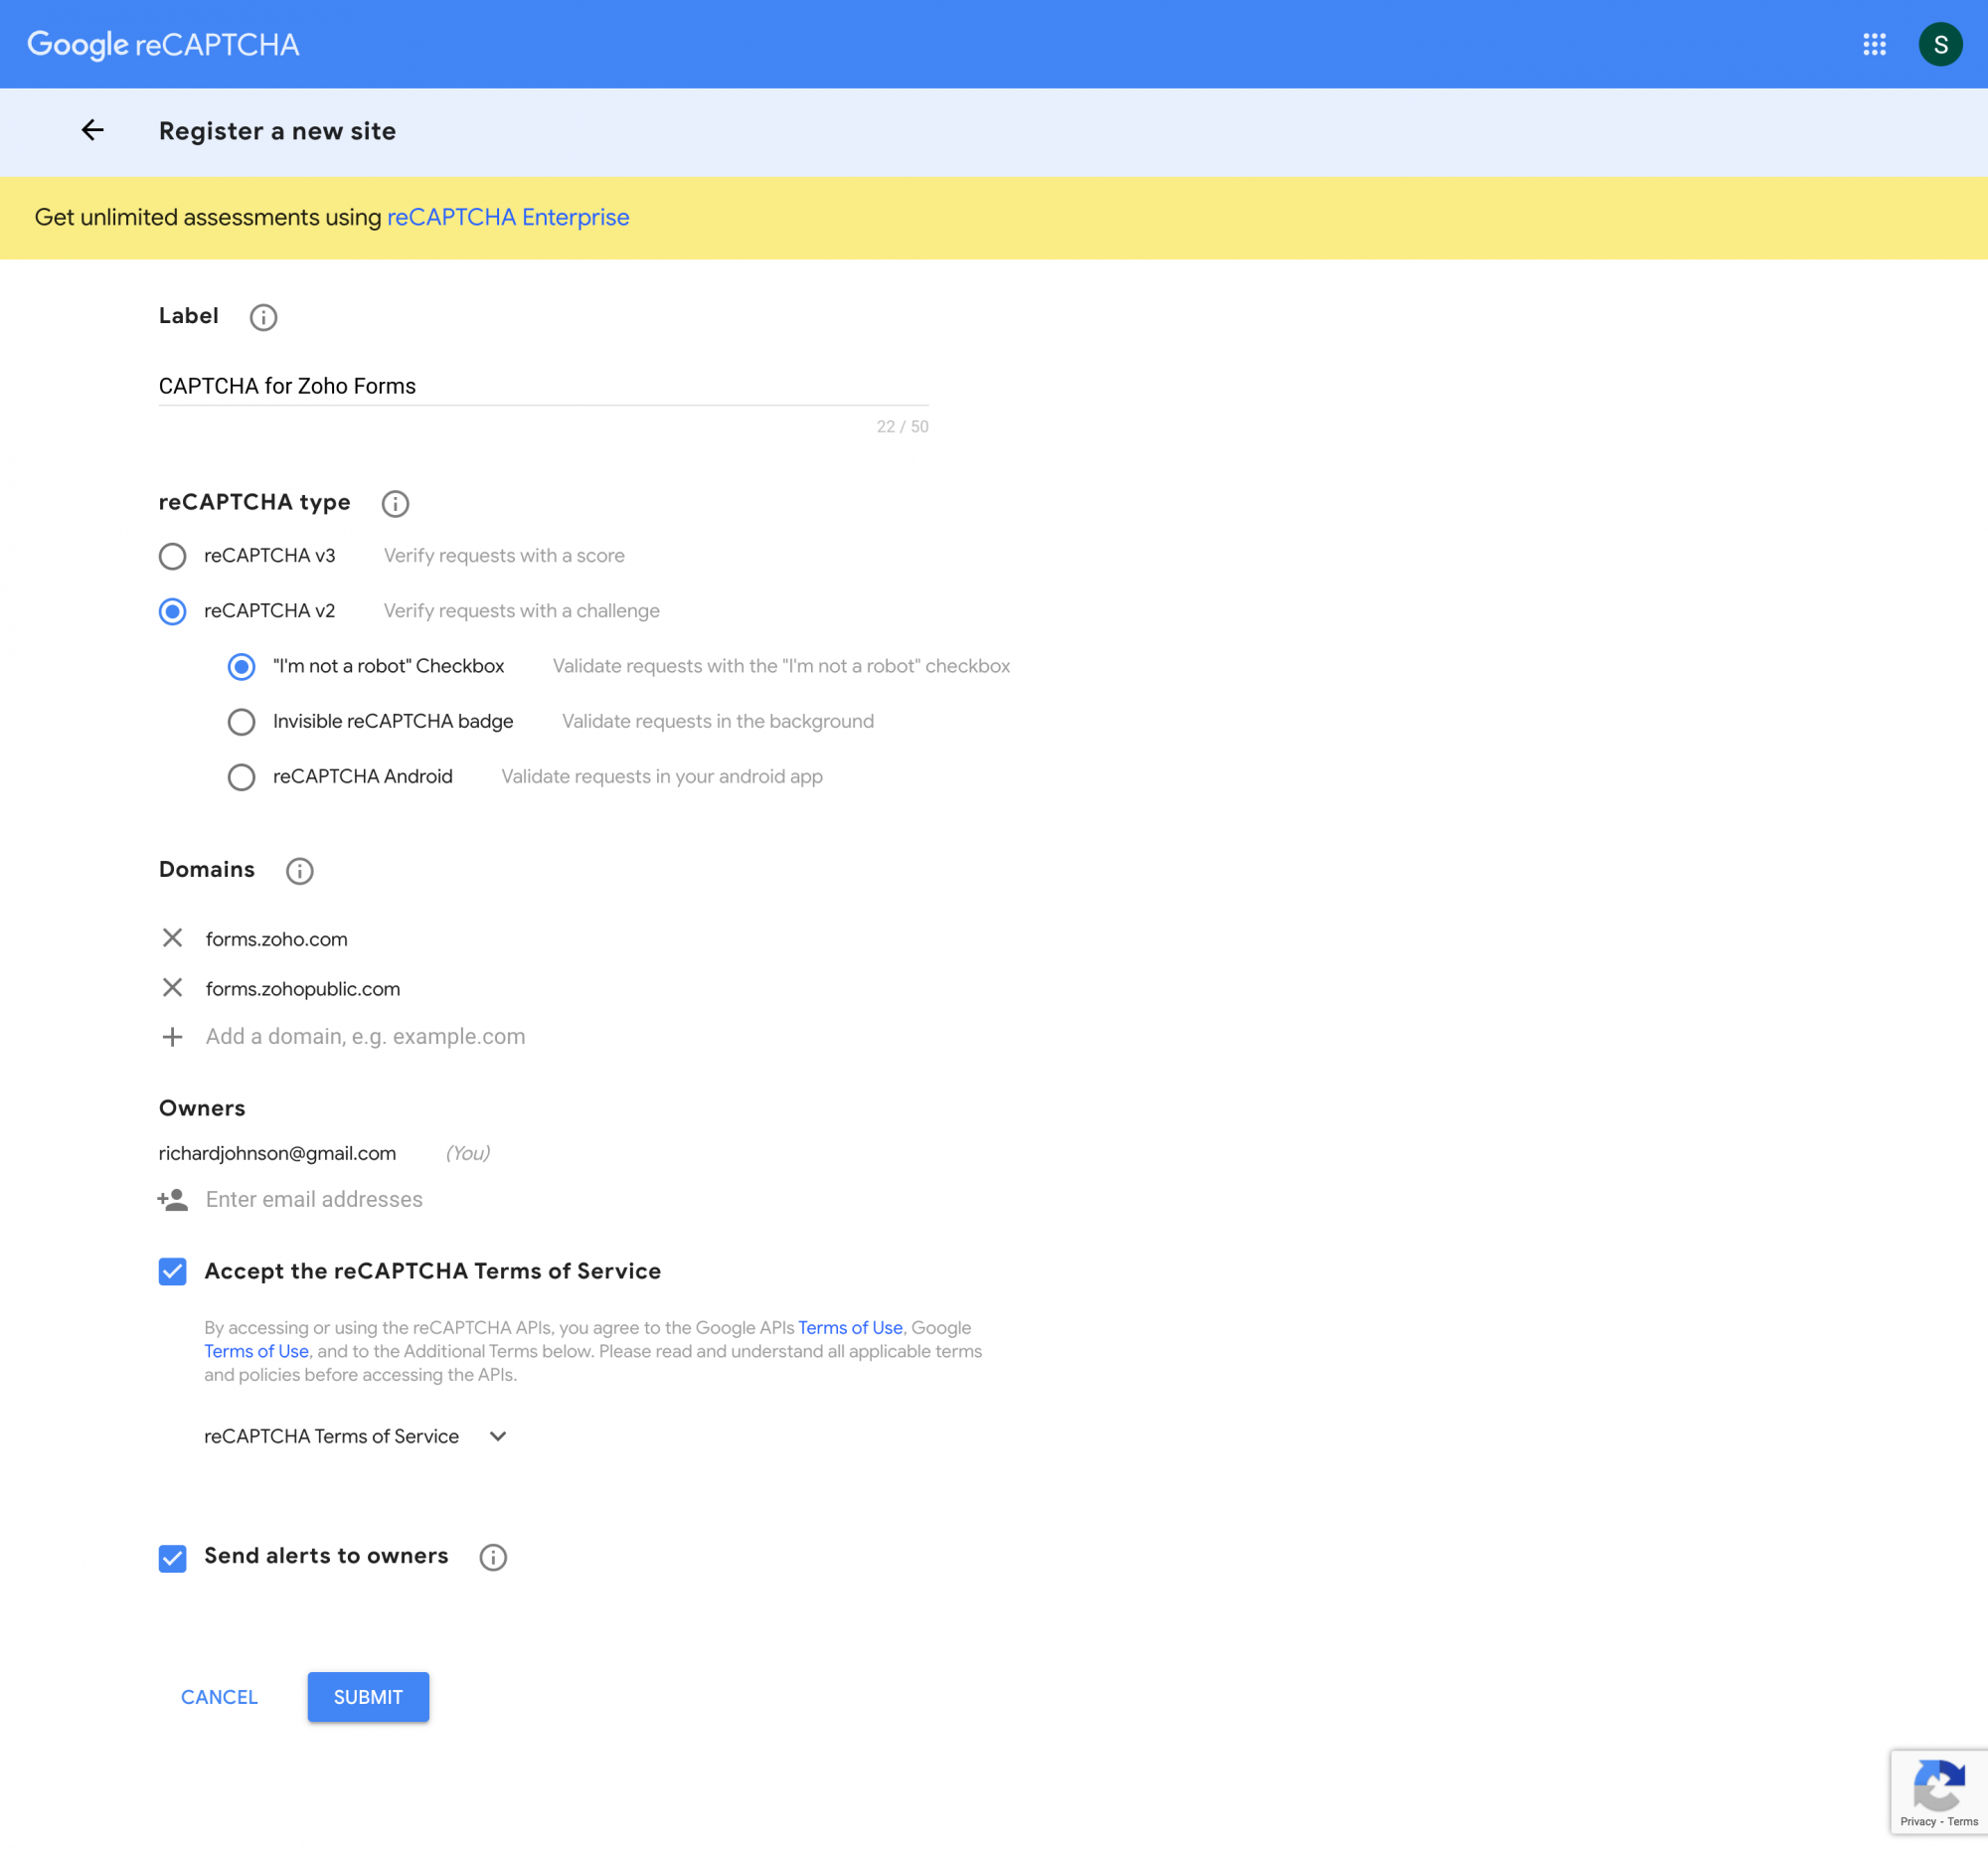1988x1853 pixels.
Task: Click the Domains info icon
Action: pos(299,871)
